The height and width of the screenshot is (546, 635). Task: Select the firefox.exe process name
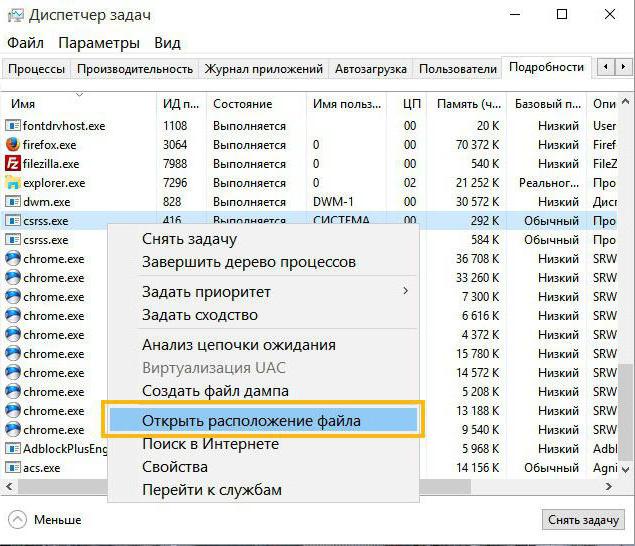click(x=49, y=145)
